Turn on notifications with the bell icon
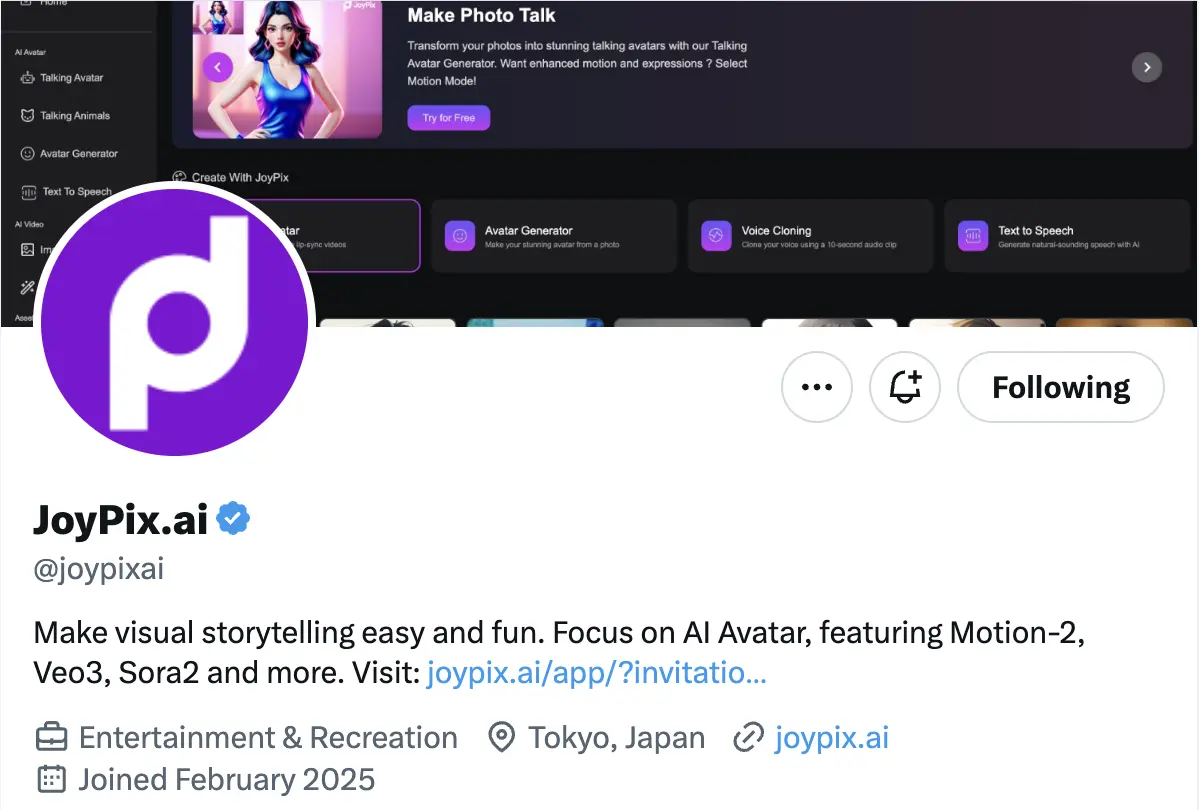Image resolution: width=1200 pixels, height=810 pixels. [x=905, y=387]
